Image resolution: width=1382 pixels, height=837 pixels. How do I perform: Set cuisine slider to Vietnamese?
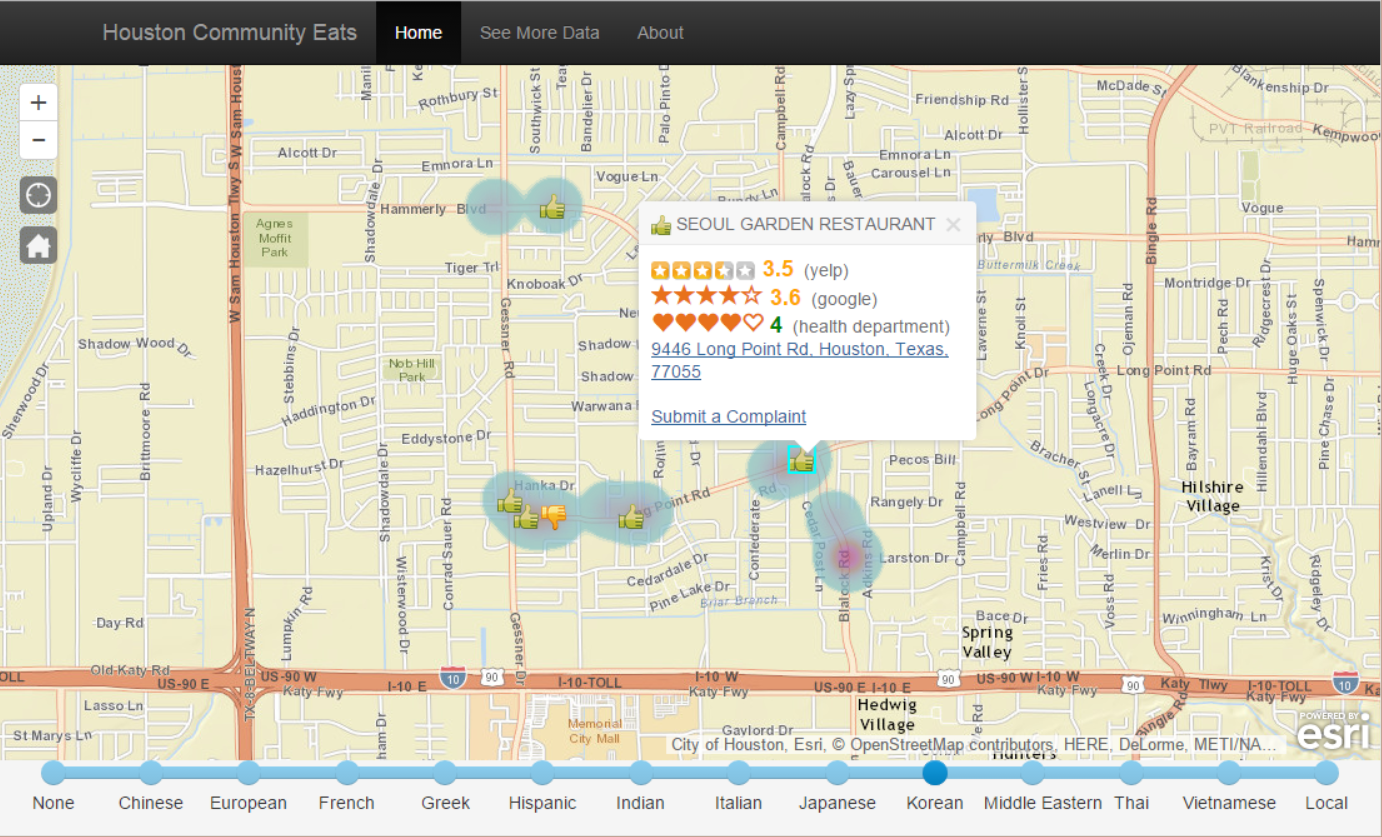pos(1229,772)
